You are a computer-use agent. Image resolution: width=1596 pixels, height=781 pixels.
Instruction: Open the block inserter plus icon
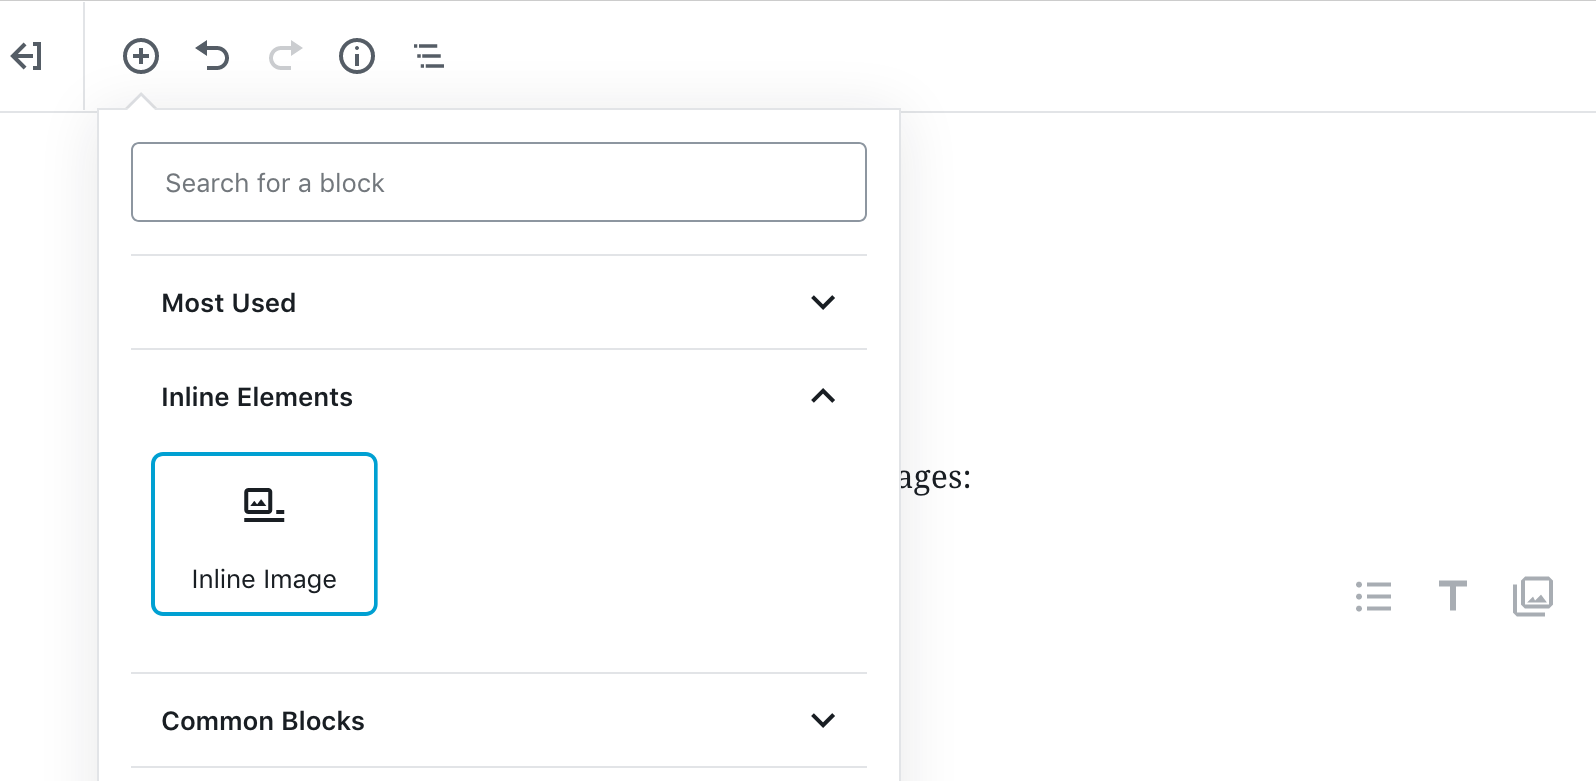pyautogui.click(x=141, y=56)
